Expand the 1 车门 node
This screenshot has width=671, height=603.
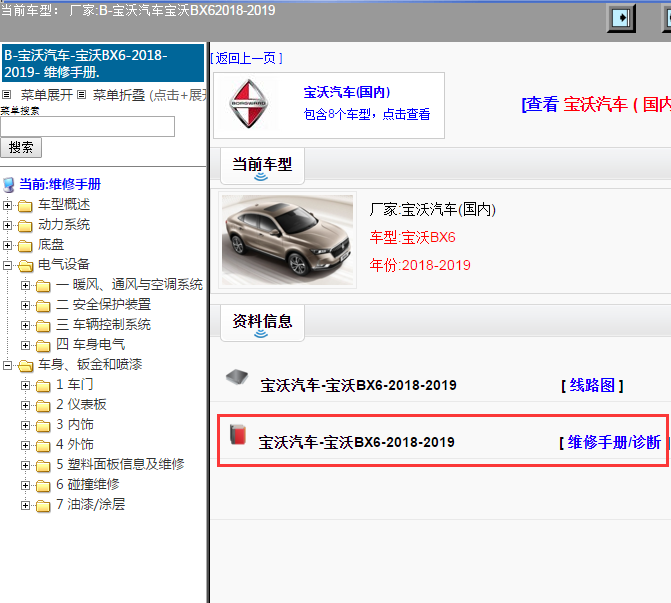[25, 385]
